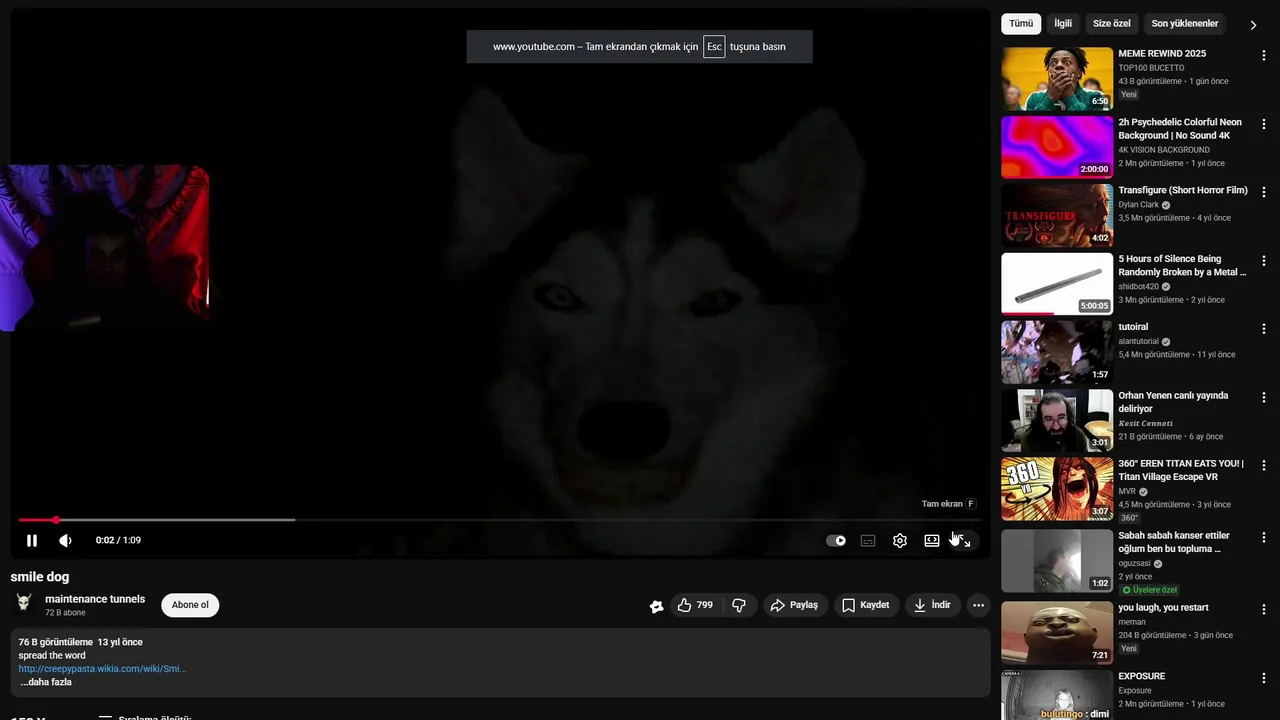Show more filter chips with right arrow
This screenshot has height=720, width=1280.
[x=1253, y=25]
